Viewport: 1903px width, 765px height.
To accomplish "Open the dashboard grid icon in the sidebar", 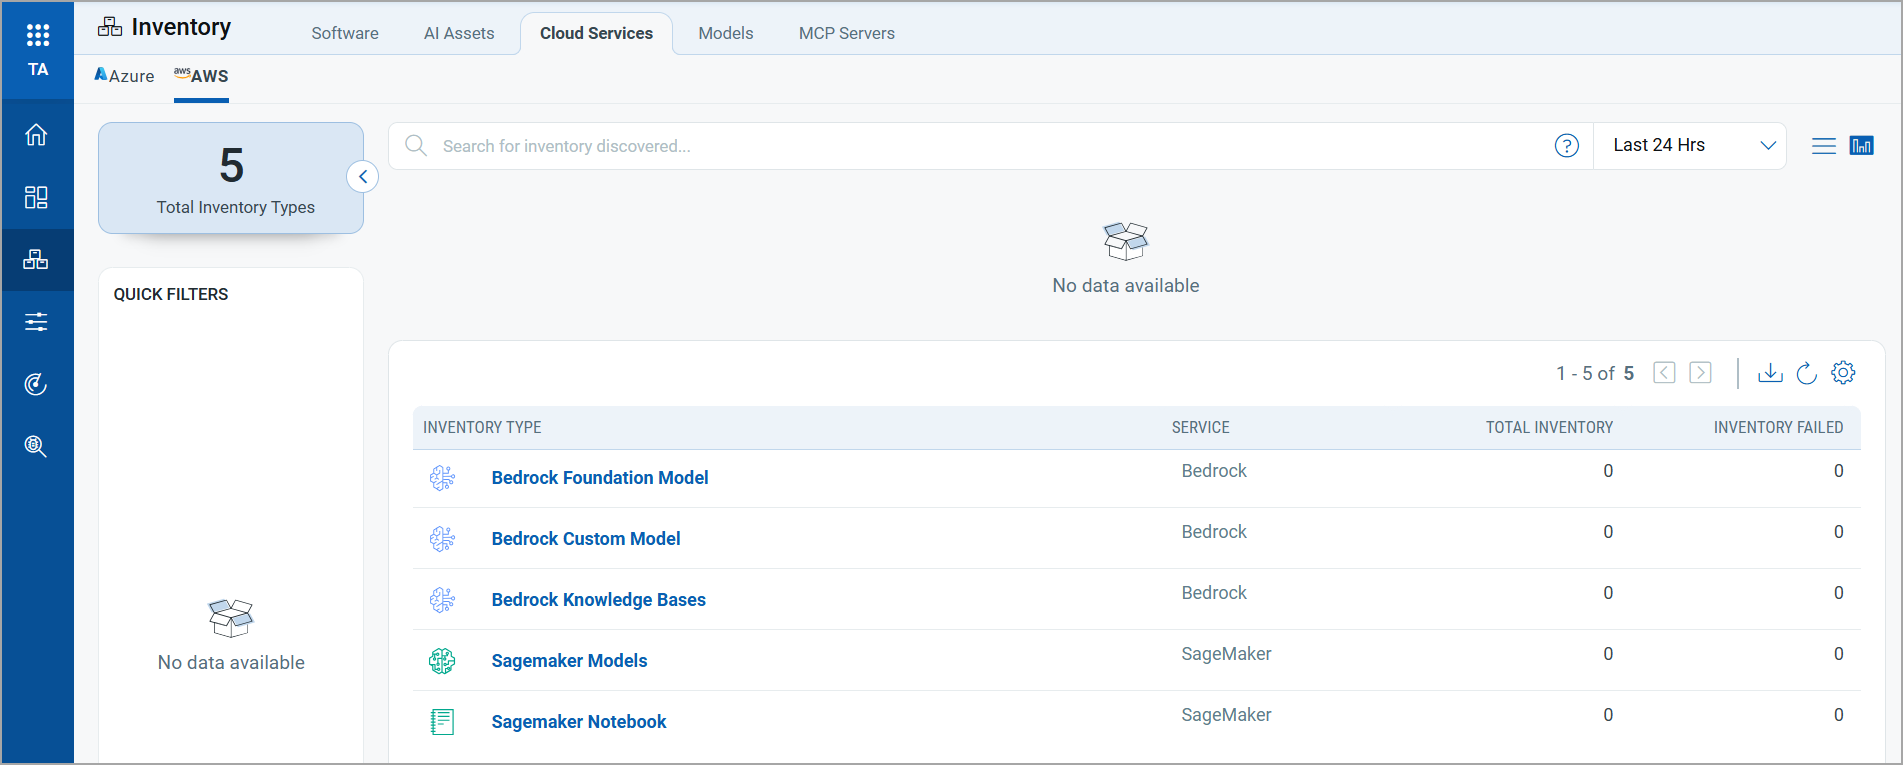I will coord(36,197).
